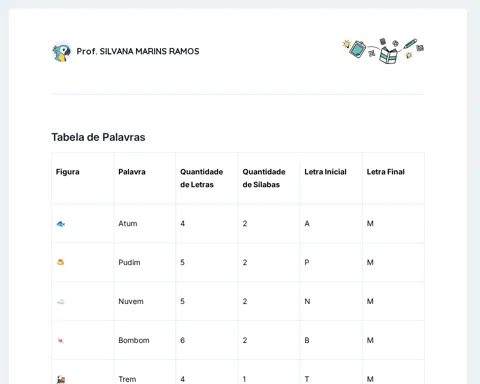Screen dimensions: 480x384
Task: Click the Letra Inicial column header
Action: click(x=325, y=172)
